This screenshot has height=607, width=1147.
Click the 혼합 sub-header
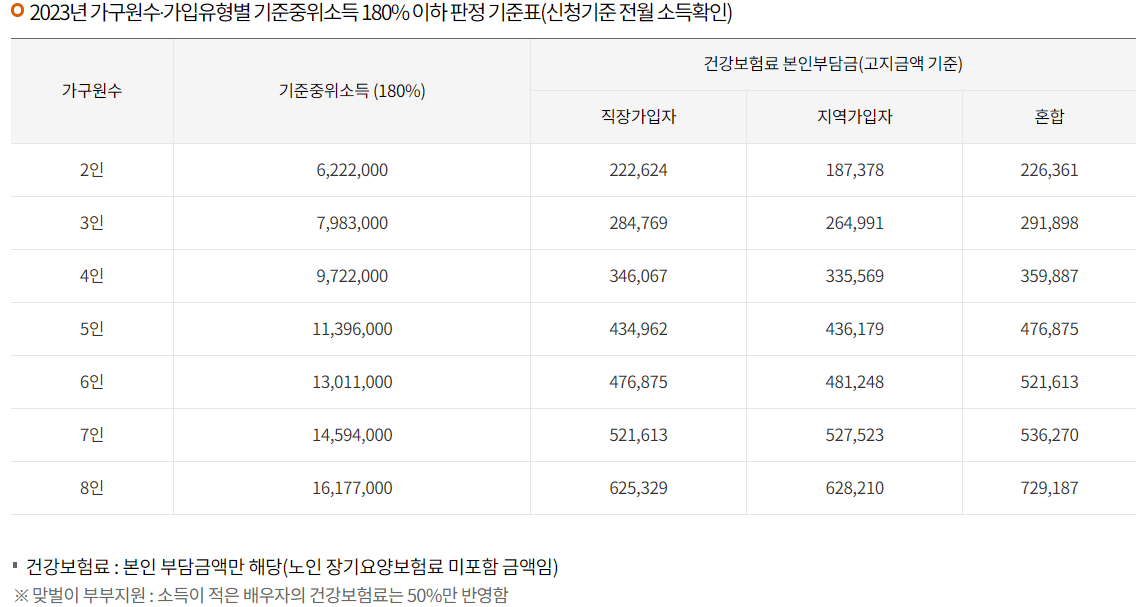[1049, 117]
